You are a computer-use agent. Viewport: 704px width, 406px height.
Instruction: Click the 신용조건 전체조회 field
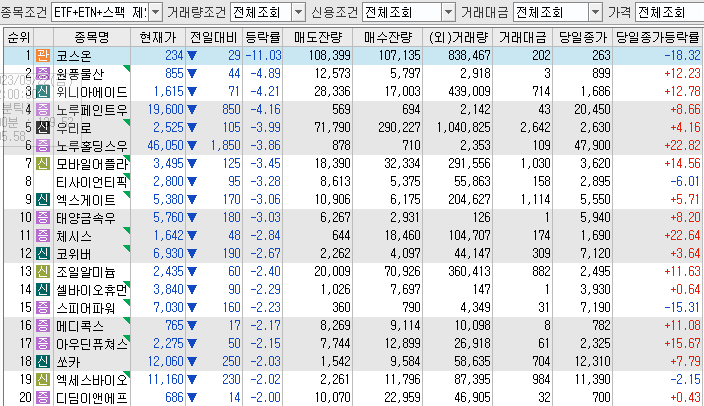pyautogui.click(x=402, y=12)
